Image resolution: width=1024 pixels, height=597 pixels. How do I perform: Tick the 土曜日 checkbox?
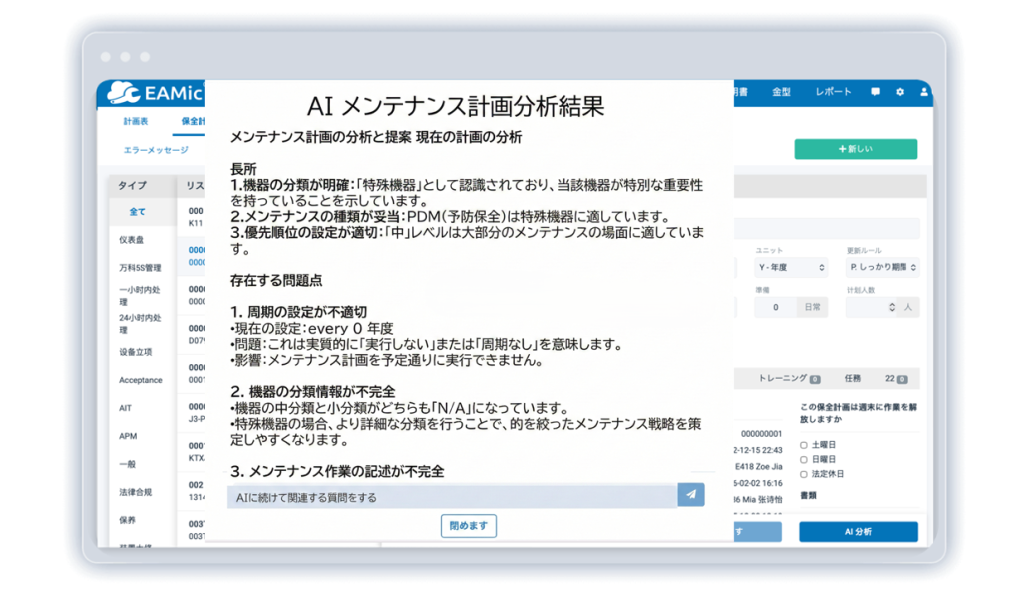804,445
